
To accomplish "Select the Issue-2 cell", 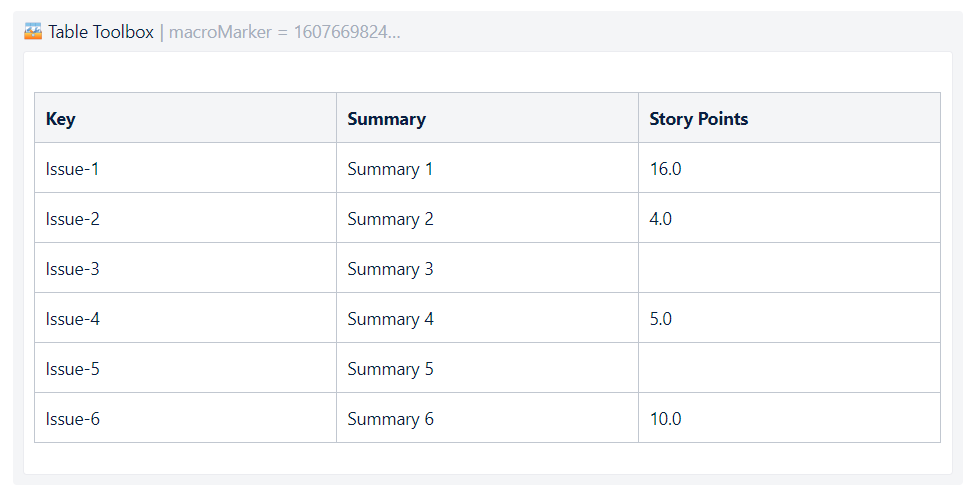I will [x=185, y=218].
